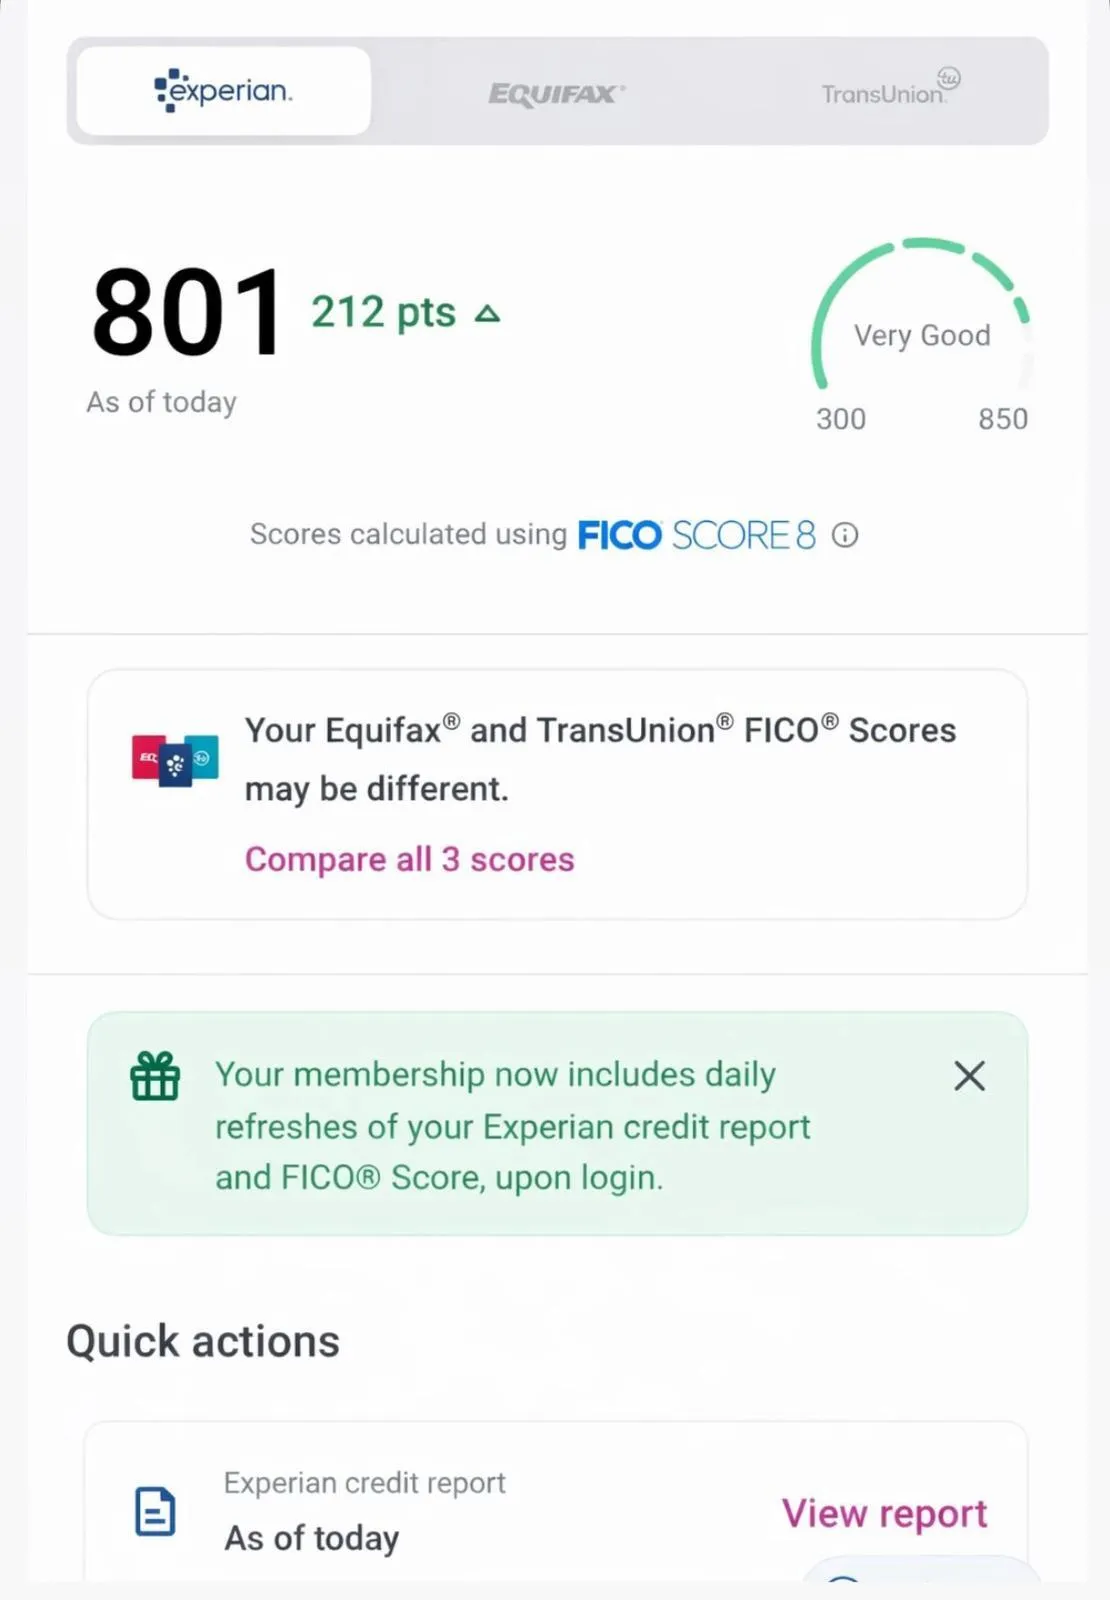The height and width of the screenshot is (1600, 1110).
Task: Tap the Very Good score gauge
Action: coord(920,320)
